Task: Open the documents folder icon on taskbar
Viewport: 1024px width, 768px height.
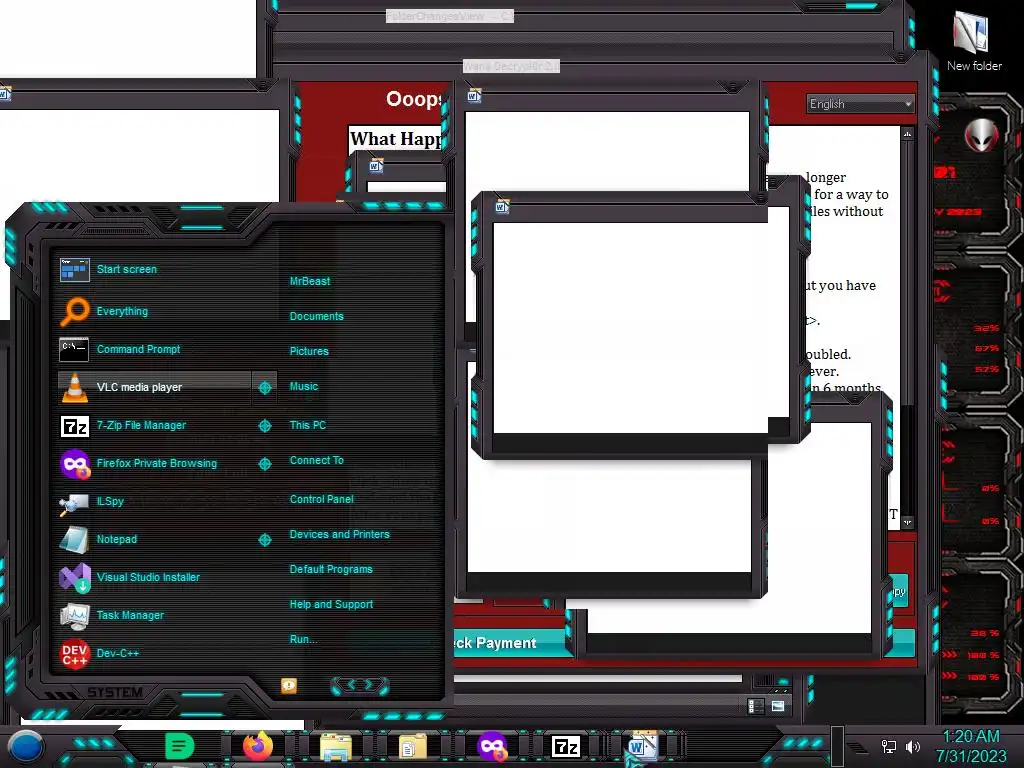Action: tap(413, 746)
